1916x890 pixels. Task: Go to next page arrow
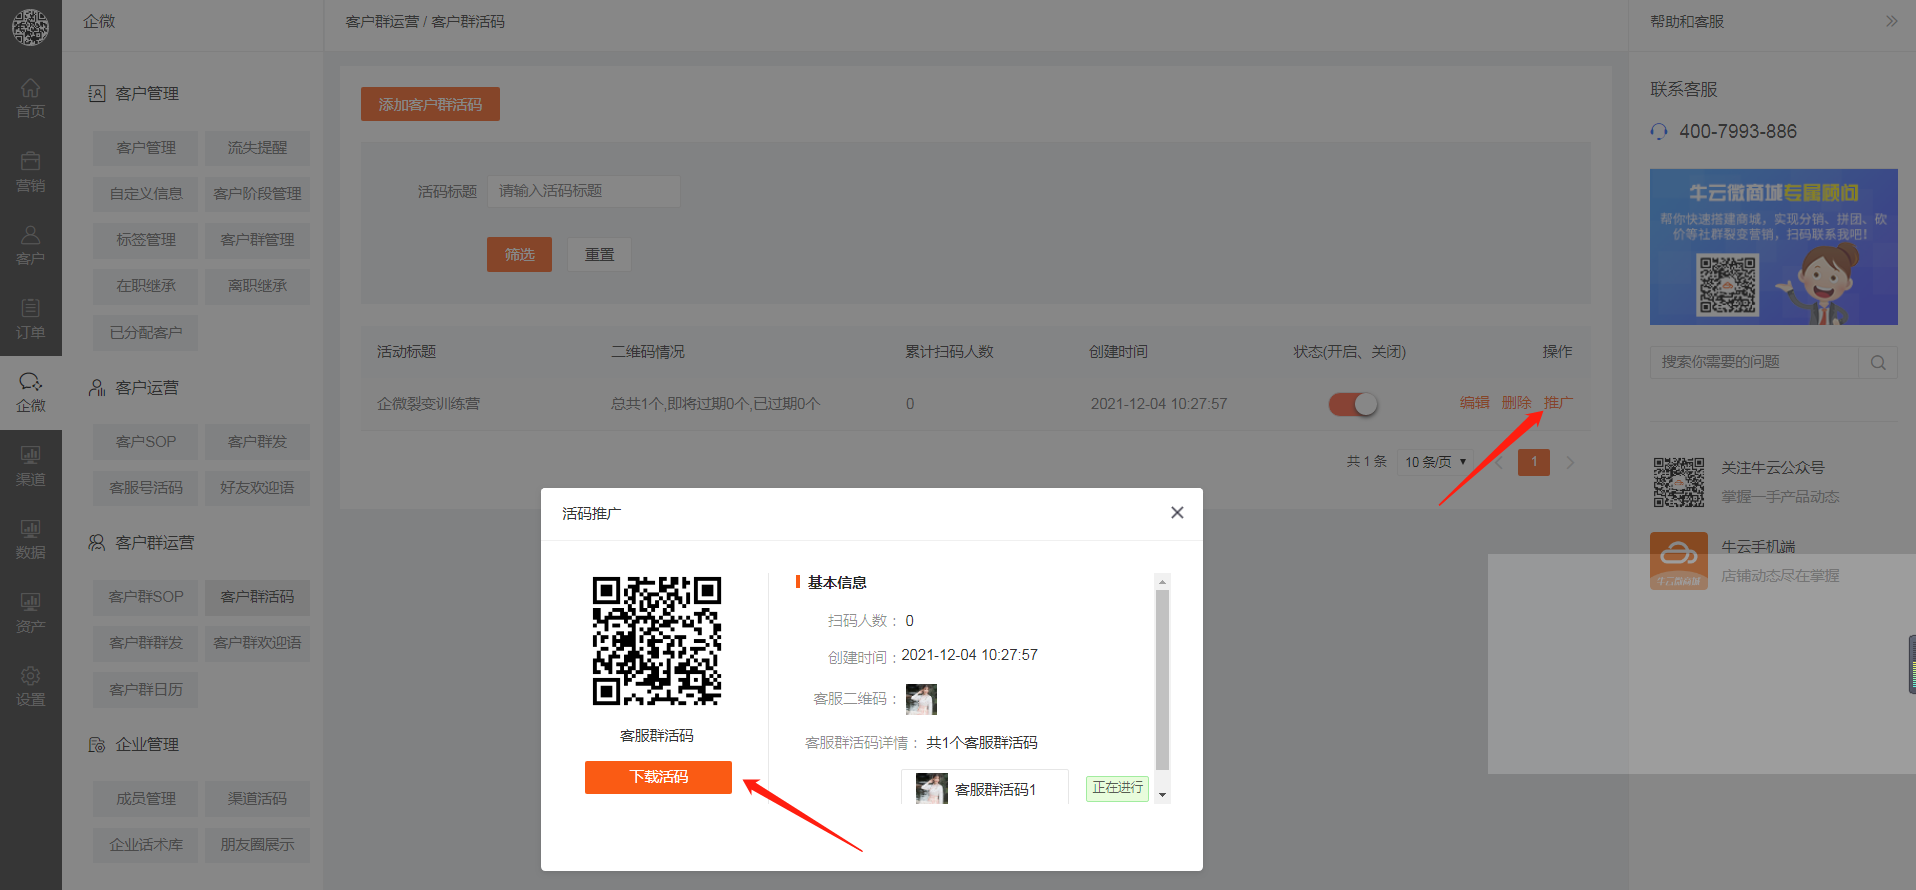pyautogui.click(x=1570, y=462)
